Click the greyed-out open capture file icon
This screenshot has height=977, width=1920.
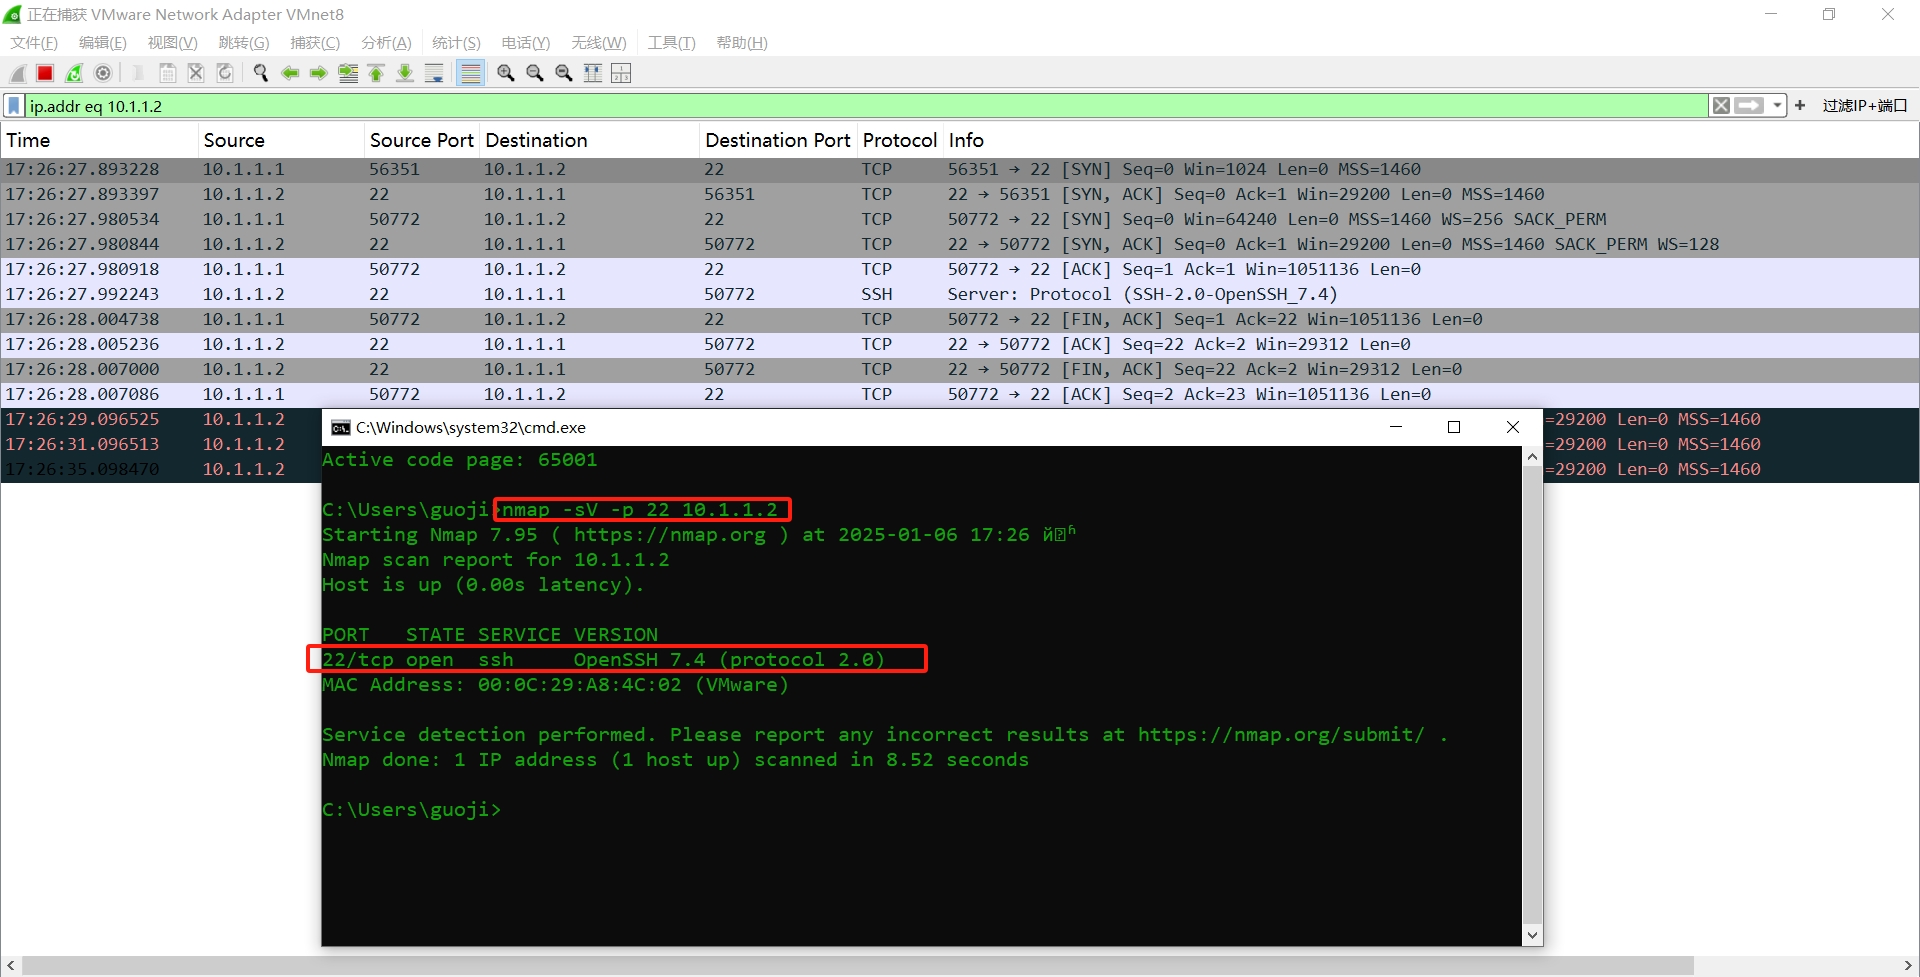[x=138, y=73]
